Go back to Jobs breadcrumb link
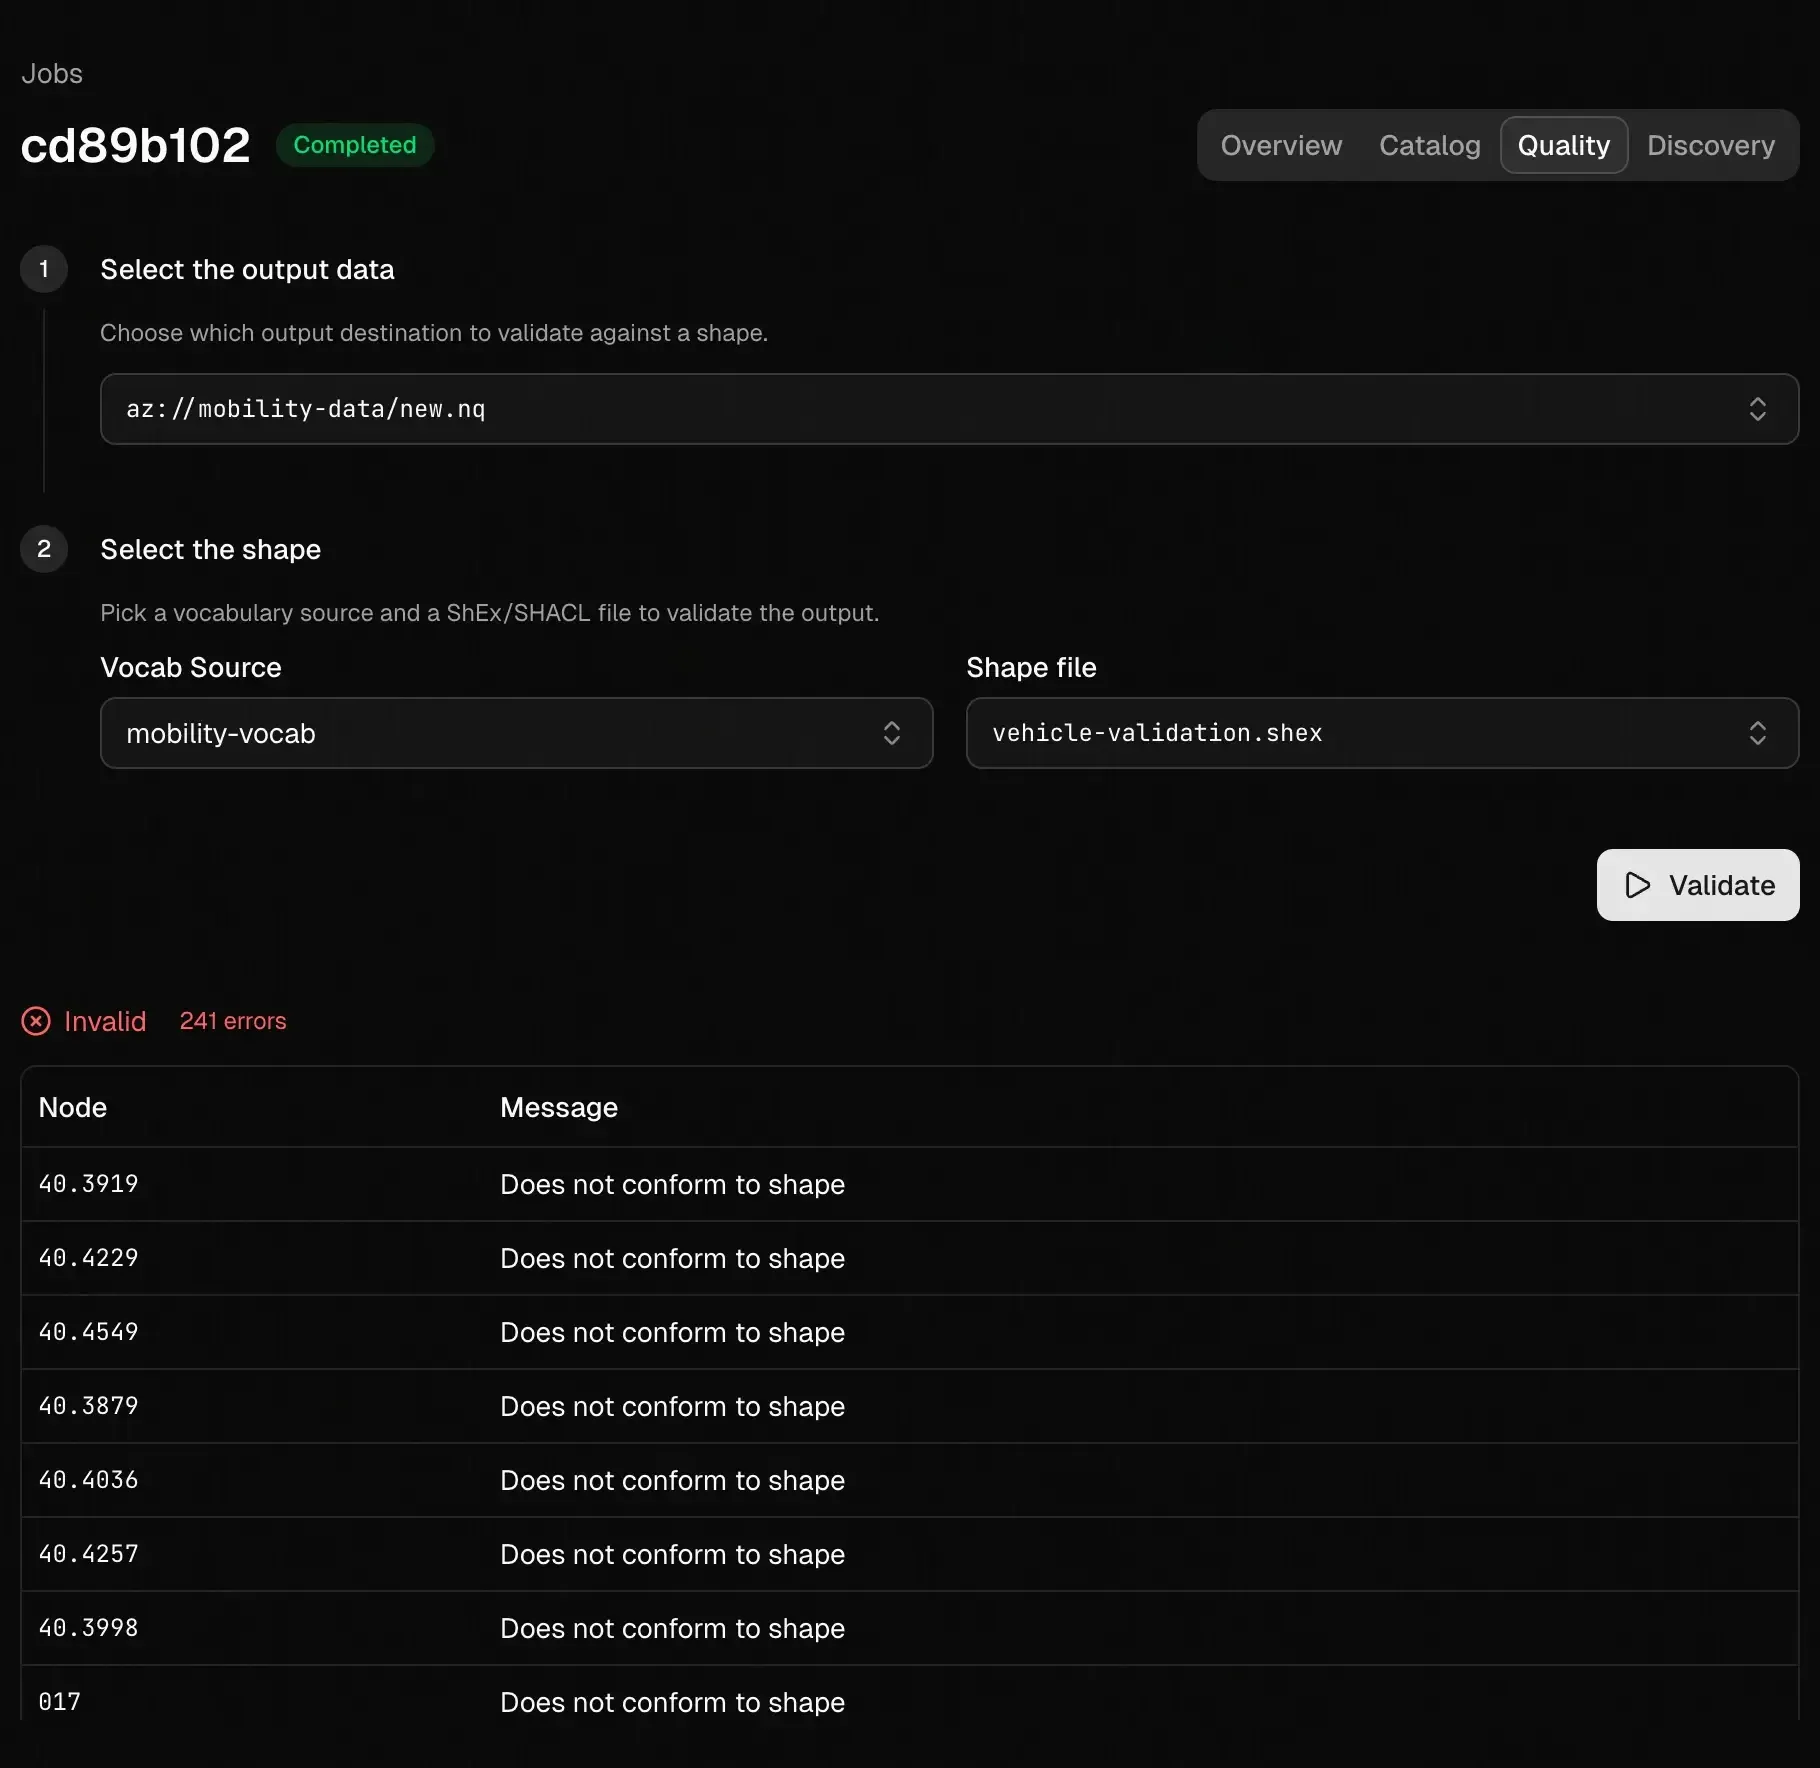1820x1768 pixels. tap(52, 74)
